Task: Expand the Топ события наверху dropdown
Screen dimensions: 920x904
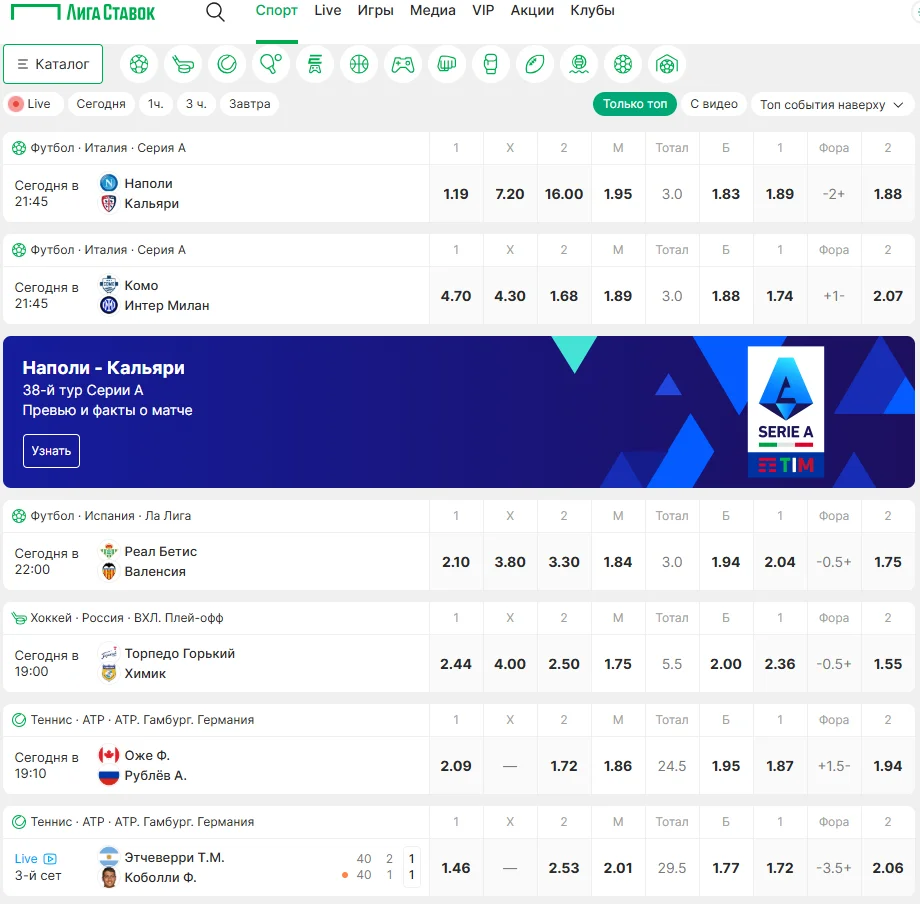Action: pyautogui.click(x=831, y=104)
